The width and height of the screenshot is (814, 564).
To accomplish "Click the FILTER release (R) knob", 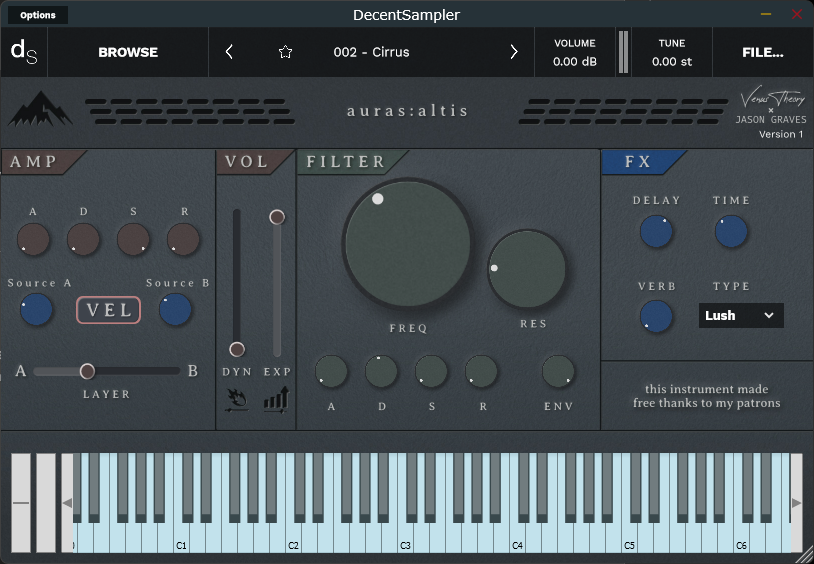I will point(481,371).
